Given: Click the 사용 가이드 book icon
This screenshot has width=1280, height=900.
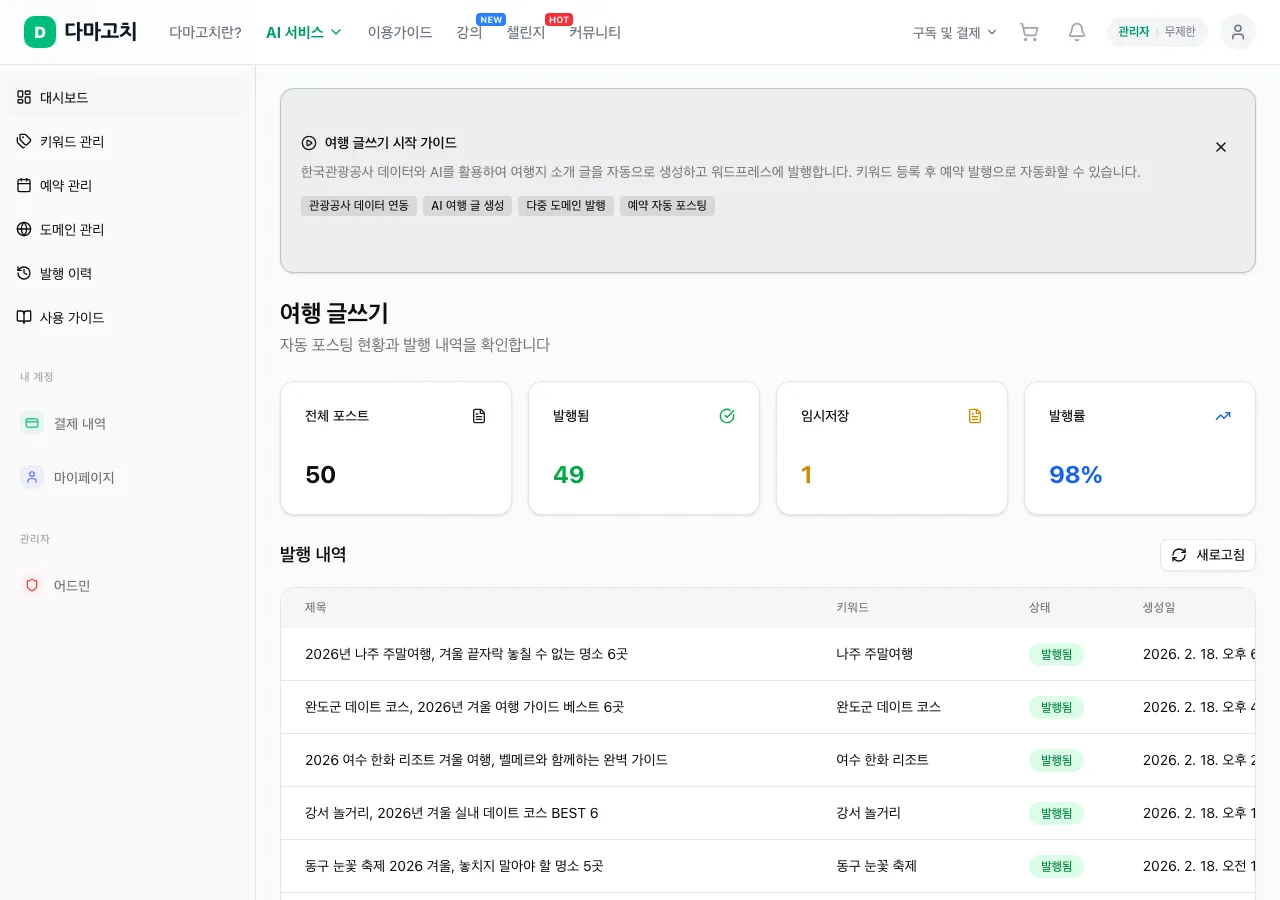Looking at the screenshot, I should point(24,317).
